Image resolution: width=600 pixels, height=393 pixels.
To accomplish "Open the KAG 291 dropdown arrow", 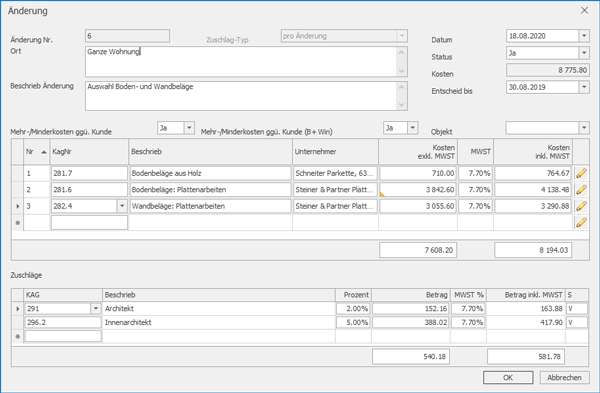I will pos(96,309).
